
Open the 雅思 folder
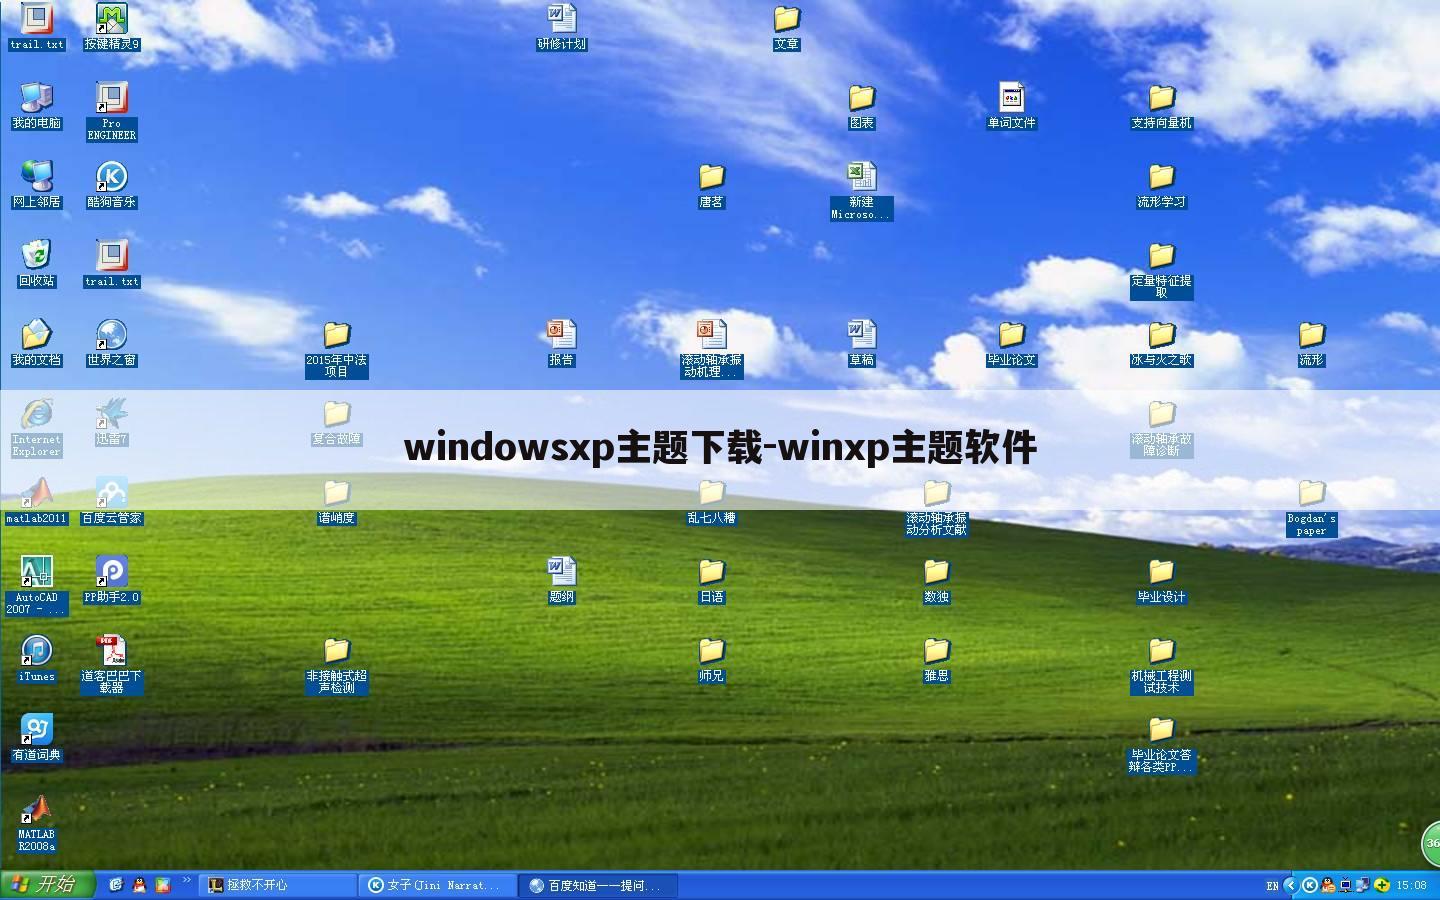pos(936,659)
